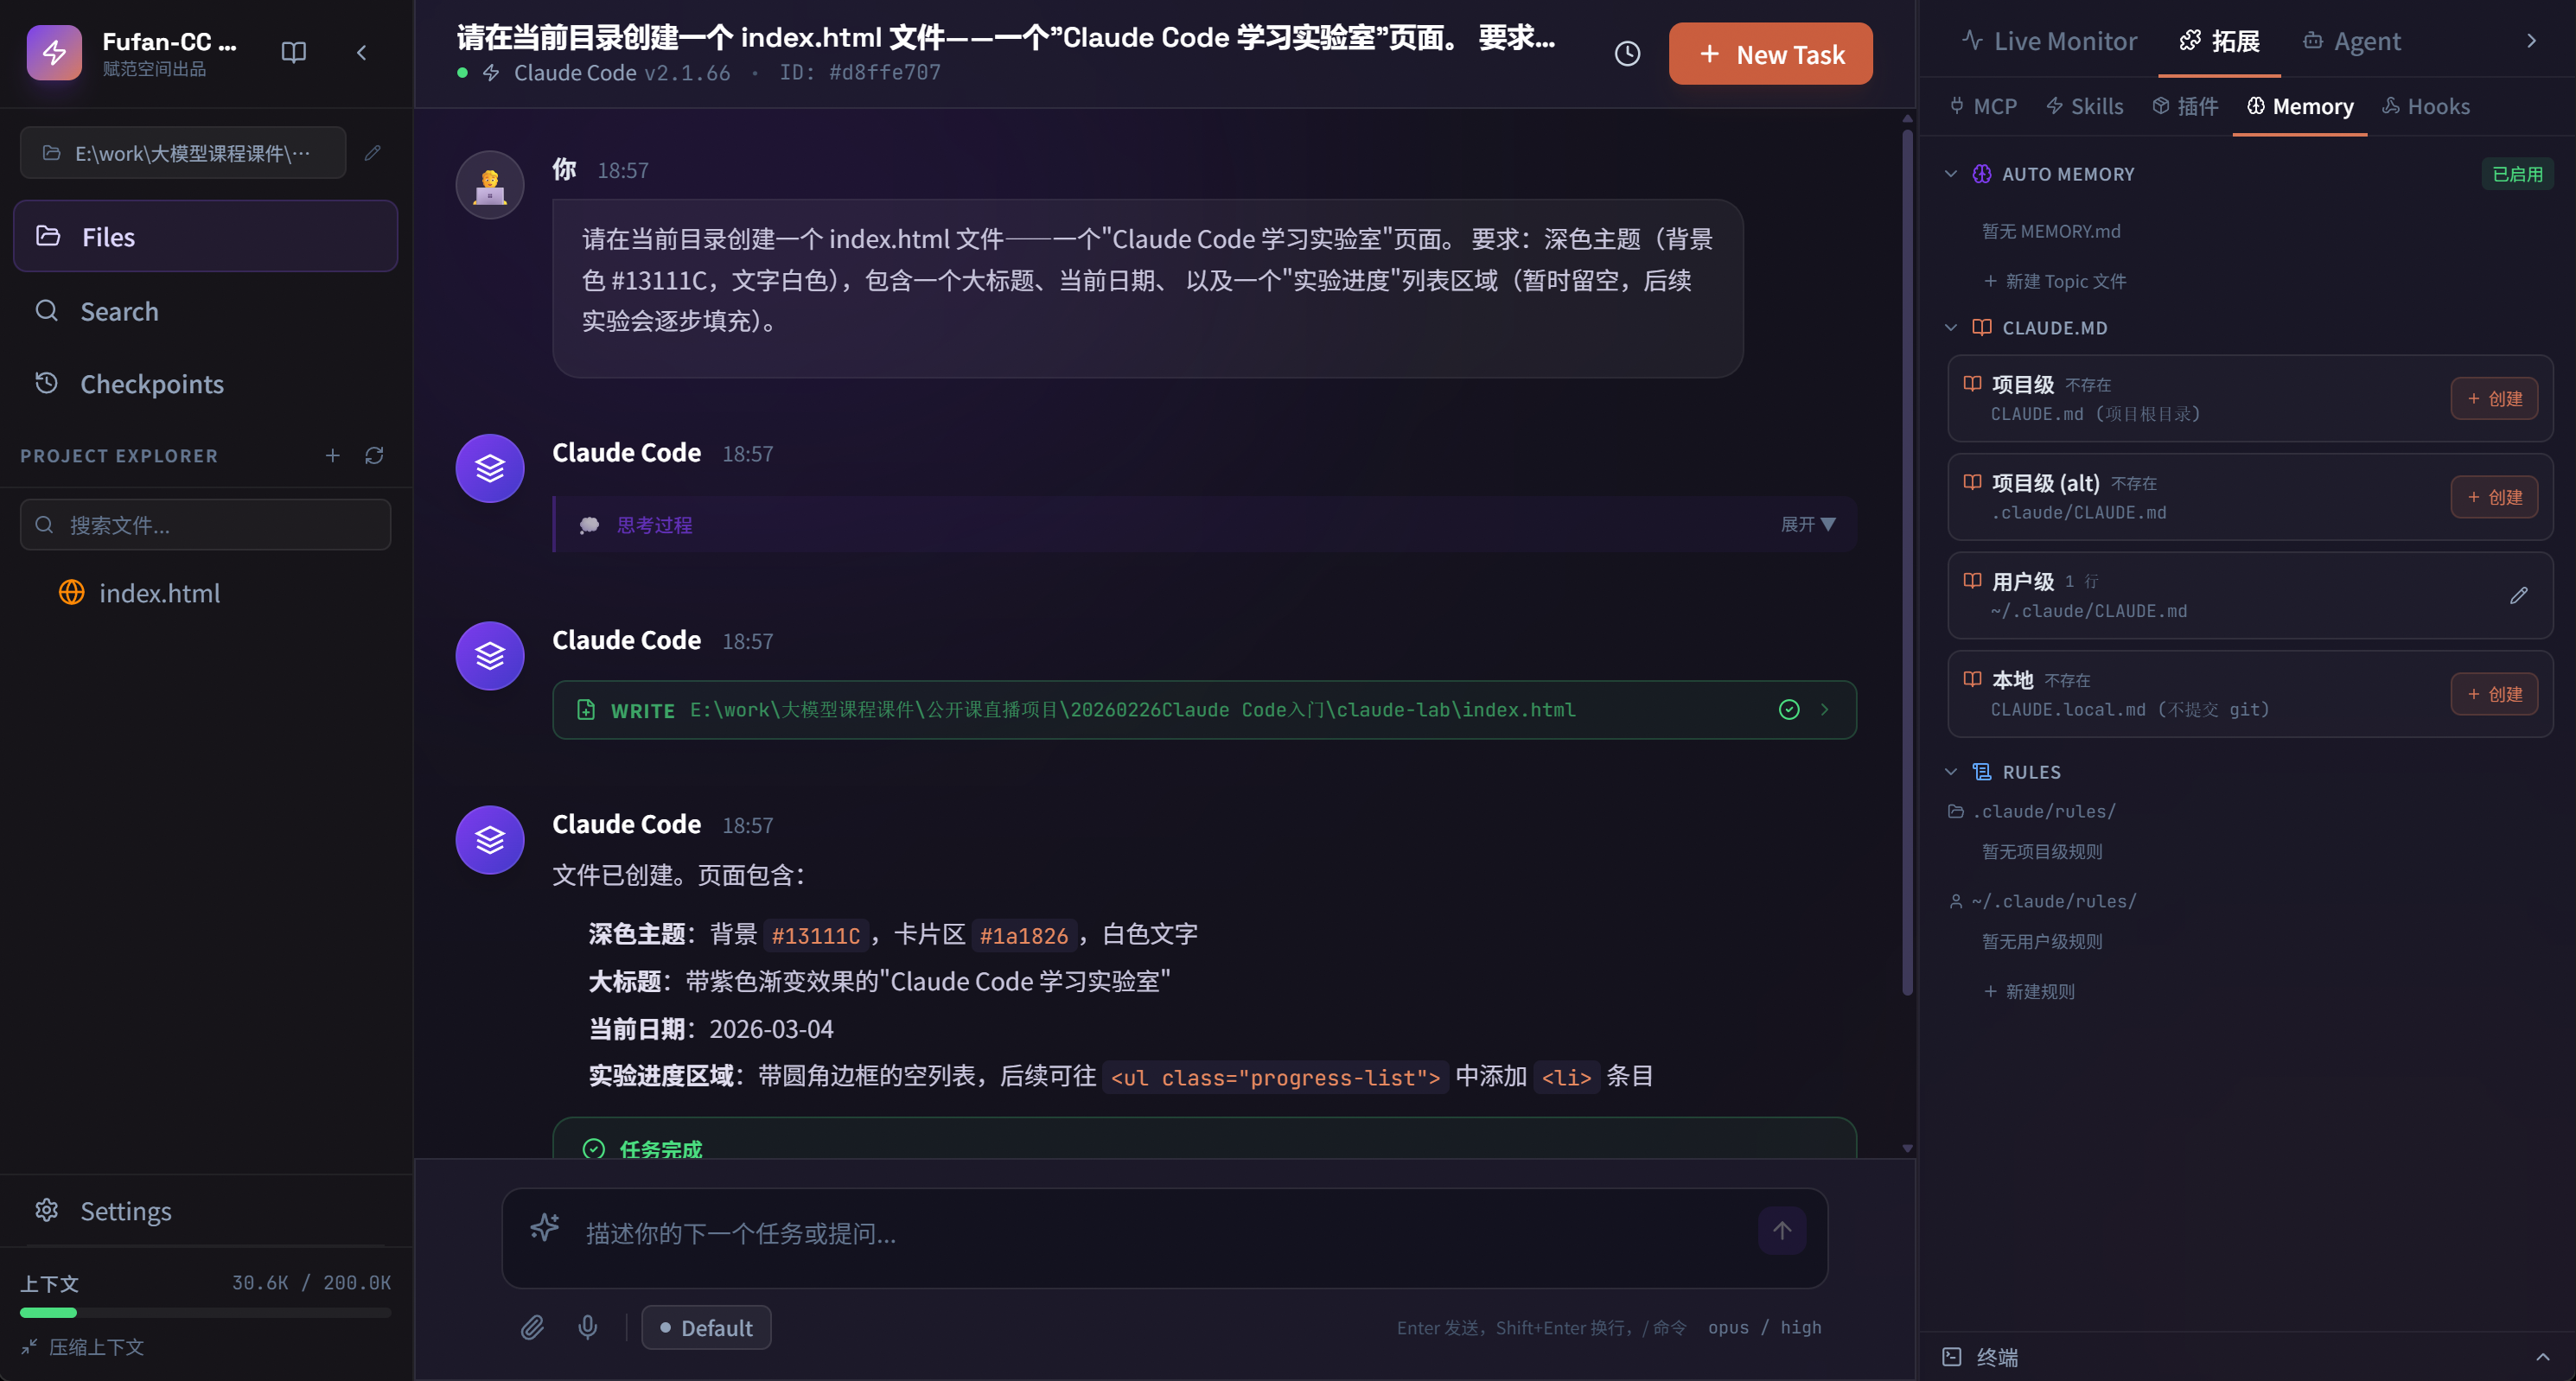Expand the 终端 panel with the up chevron

click(2542, 1356)
